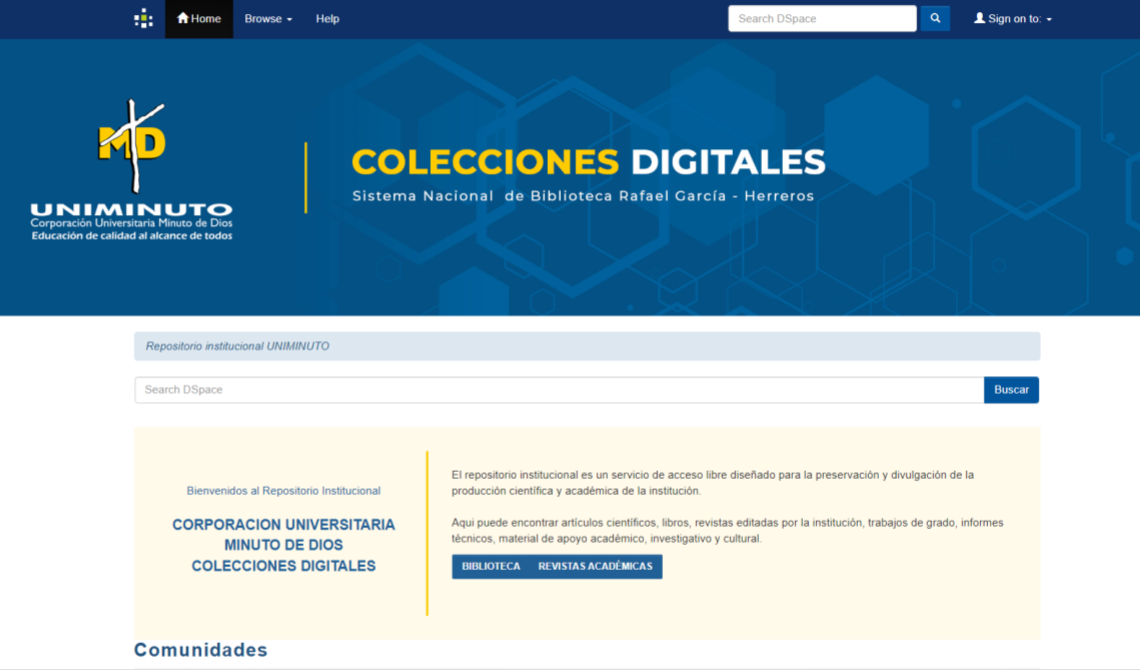
Task: Open the Browse dropdown menu
Action: click(268, 19)
